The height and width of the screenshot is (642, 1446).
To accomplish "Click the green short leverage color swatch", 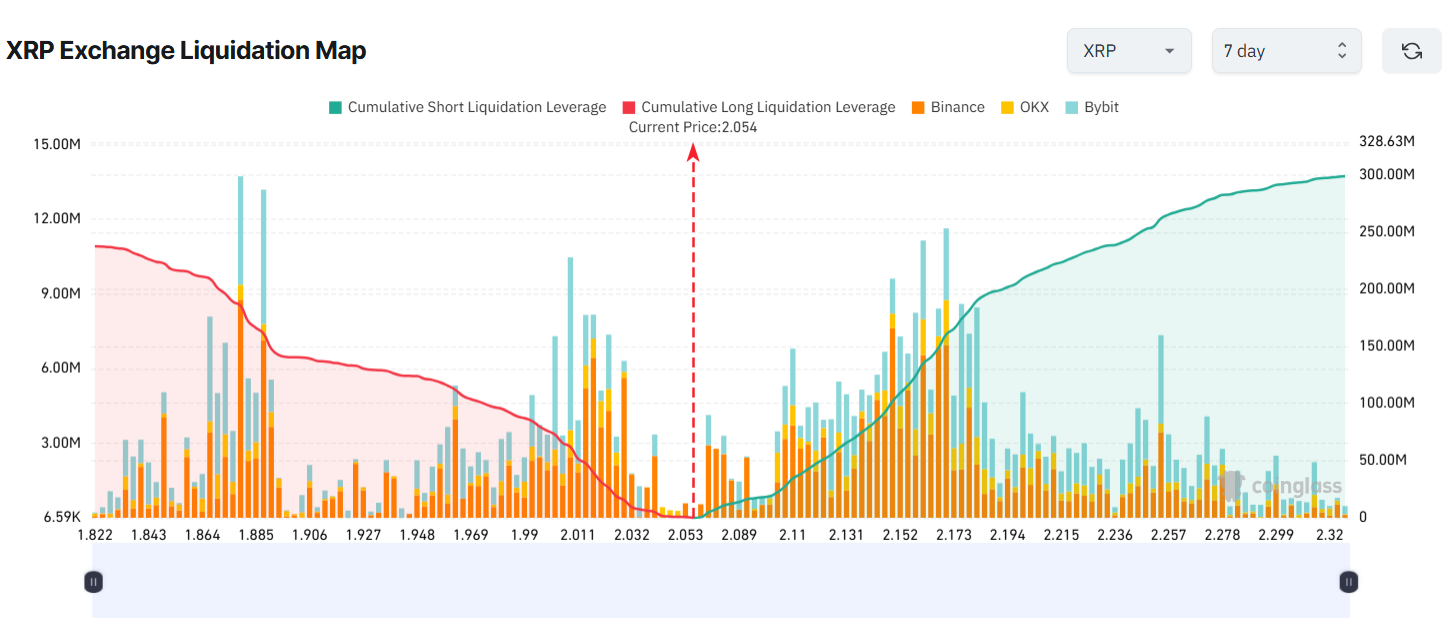I will [333, 107].
